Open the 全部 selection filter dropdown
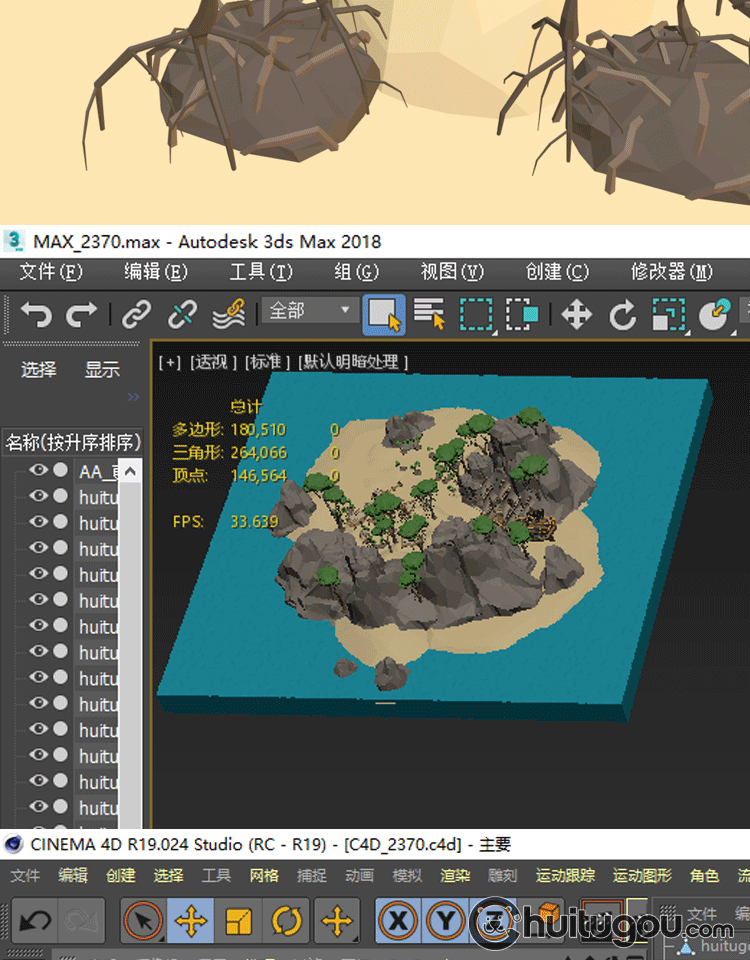Image resolution: width=750 pixels, height=960 pixels. (x=309, y=311)
